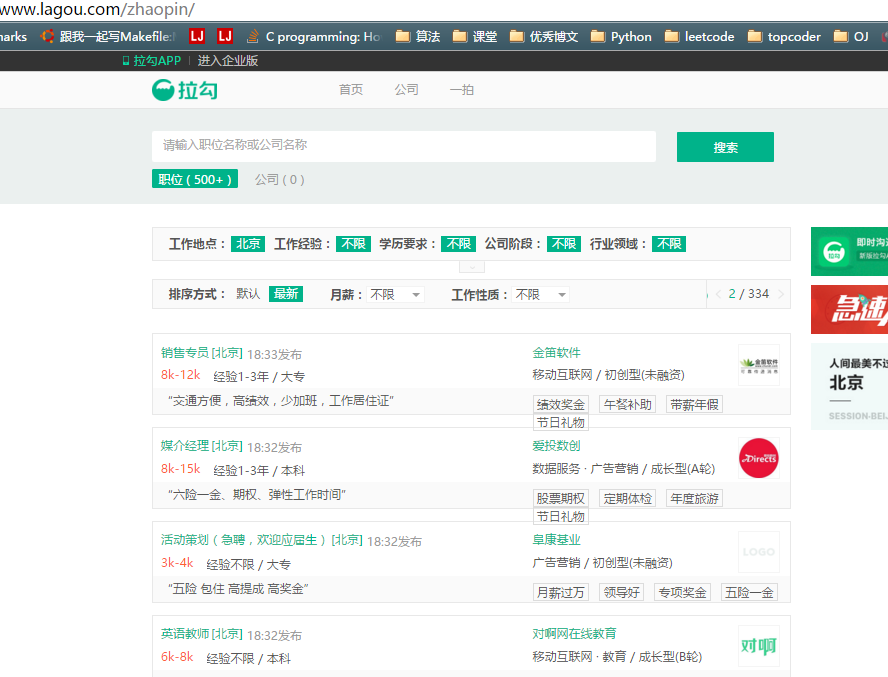Open the 阜康基业 company link
Viewport: 888px width, 677px height.
[556, 539]
